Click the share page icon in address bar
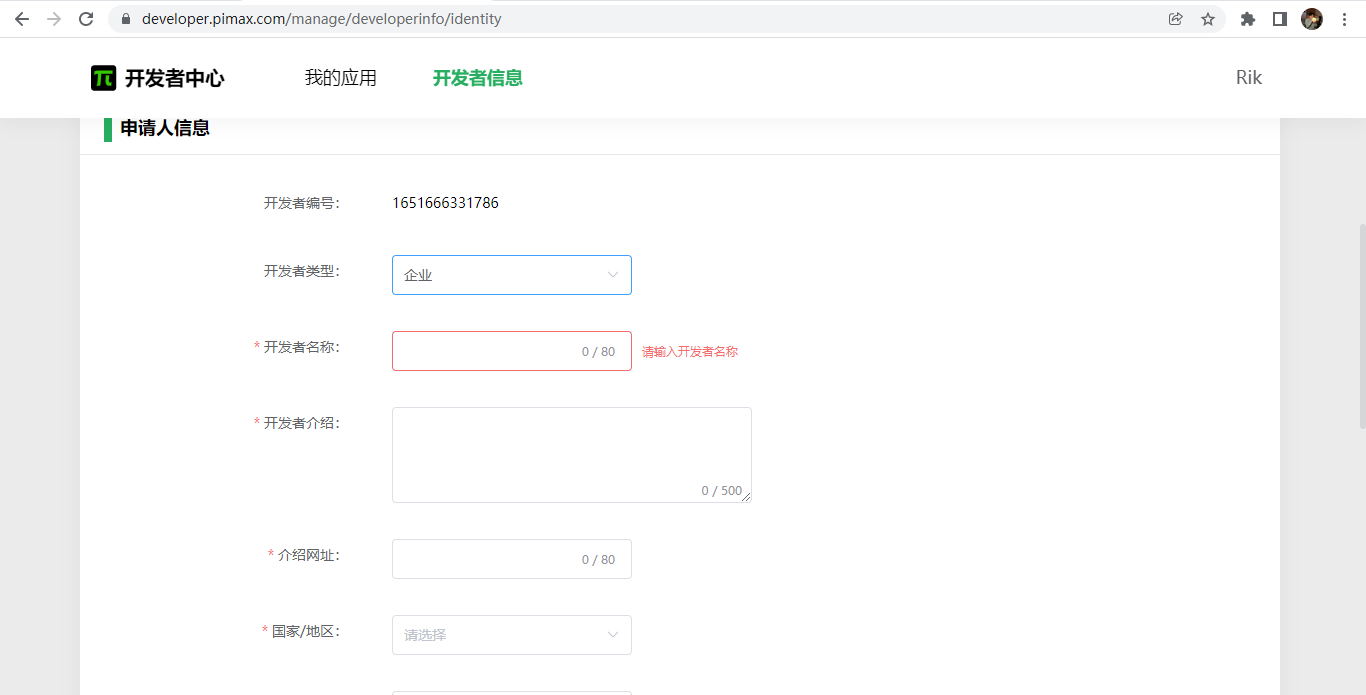 [1176, 19]
